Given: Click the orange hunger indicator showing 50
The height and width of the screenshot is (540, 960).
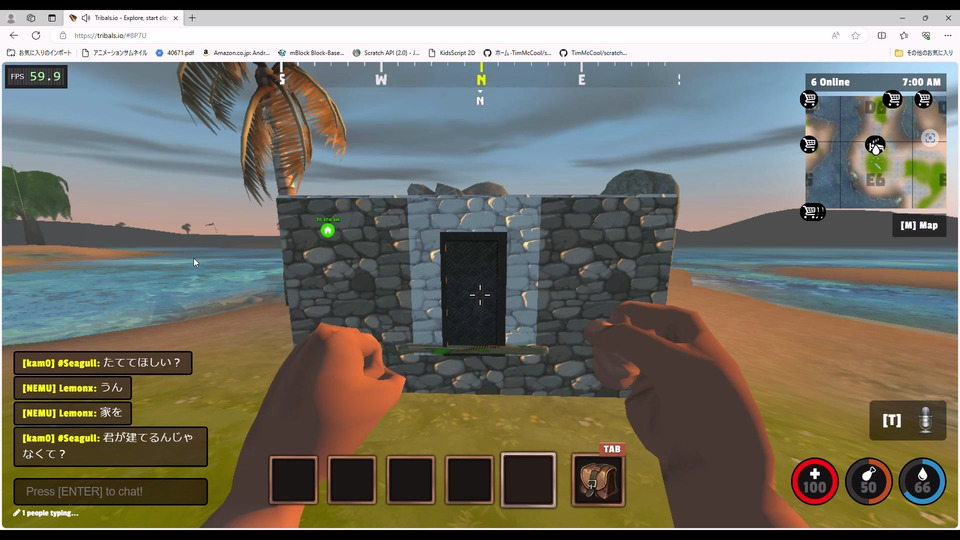Looking at the screenshot, I should coord(868,481).
